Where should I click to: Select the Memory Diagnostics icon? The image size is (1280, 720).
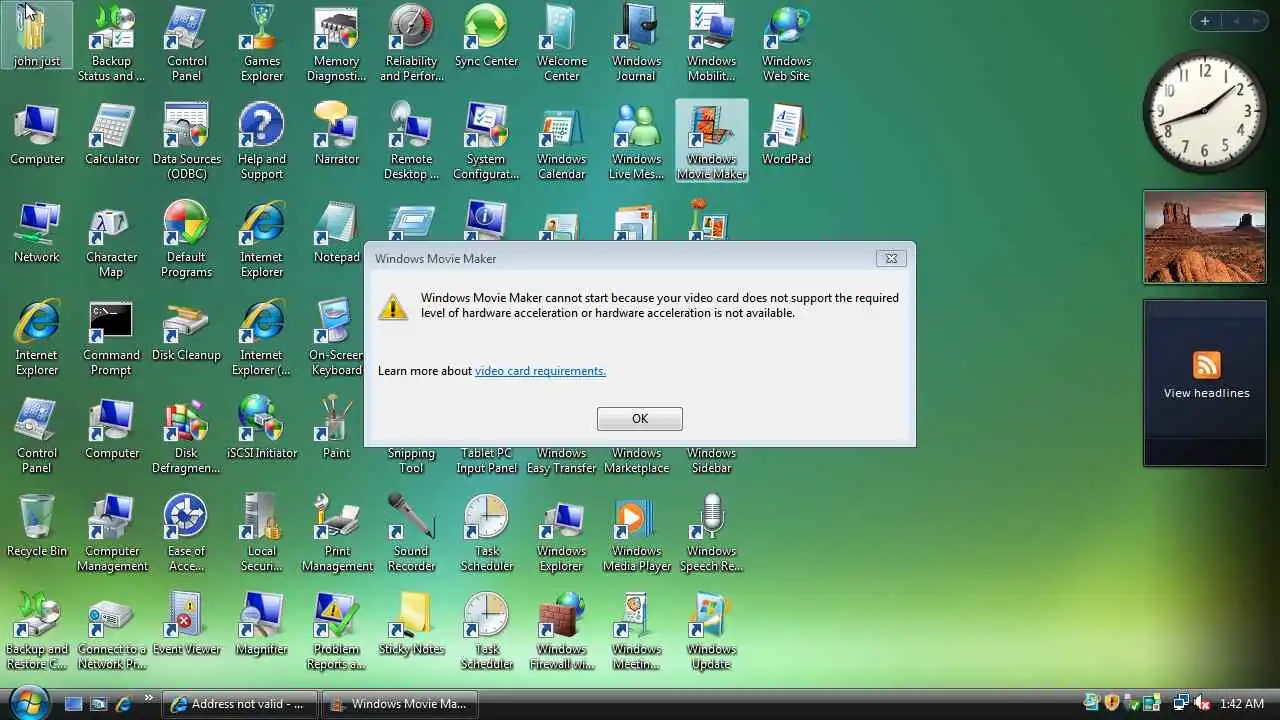(x=337, y=43)
